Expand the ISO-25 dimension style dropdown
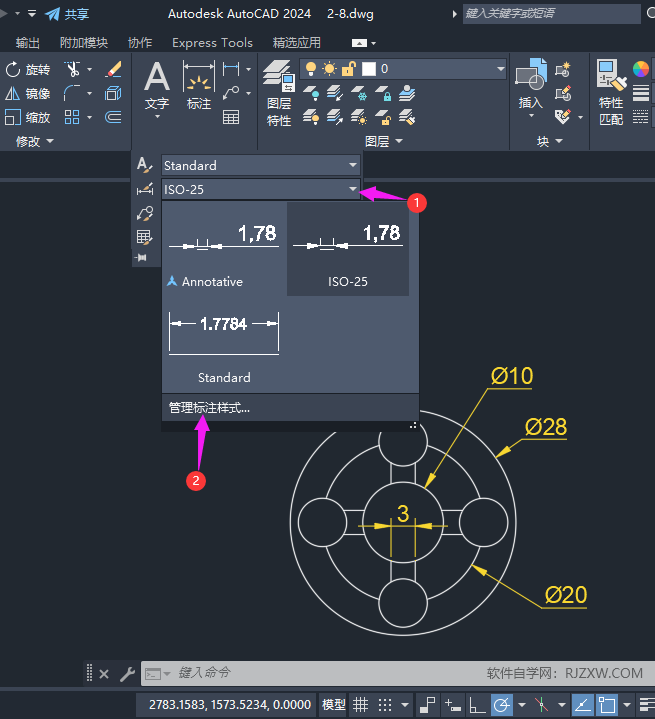This screenshot has height=719, width=655. point(352,189)
